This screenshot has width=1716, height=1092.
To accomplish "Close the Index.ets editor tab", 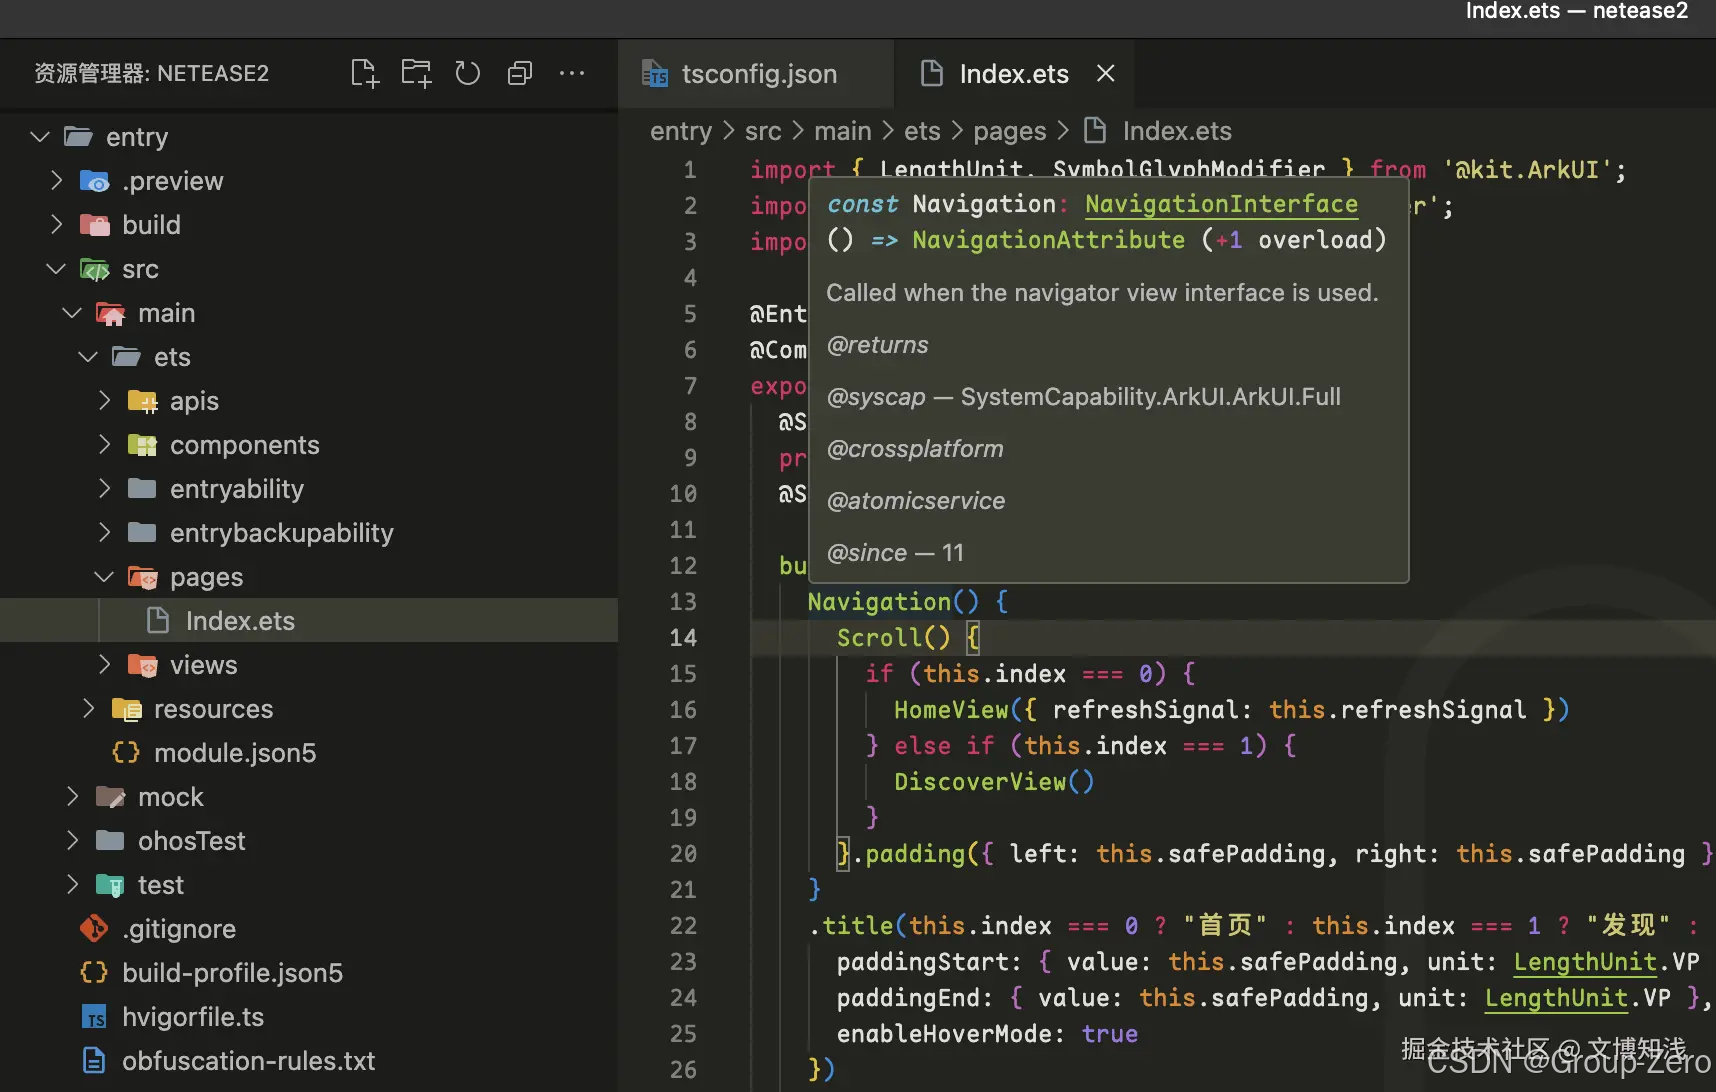I will (x=1105, y=73).
